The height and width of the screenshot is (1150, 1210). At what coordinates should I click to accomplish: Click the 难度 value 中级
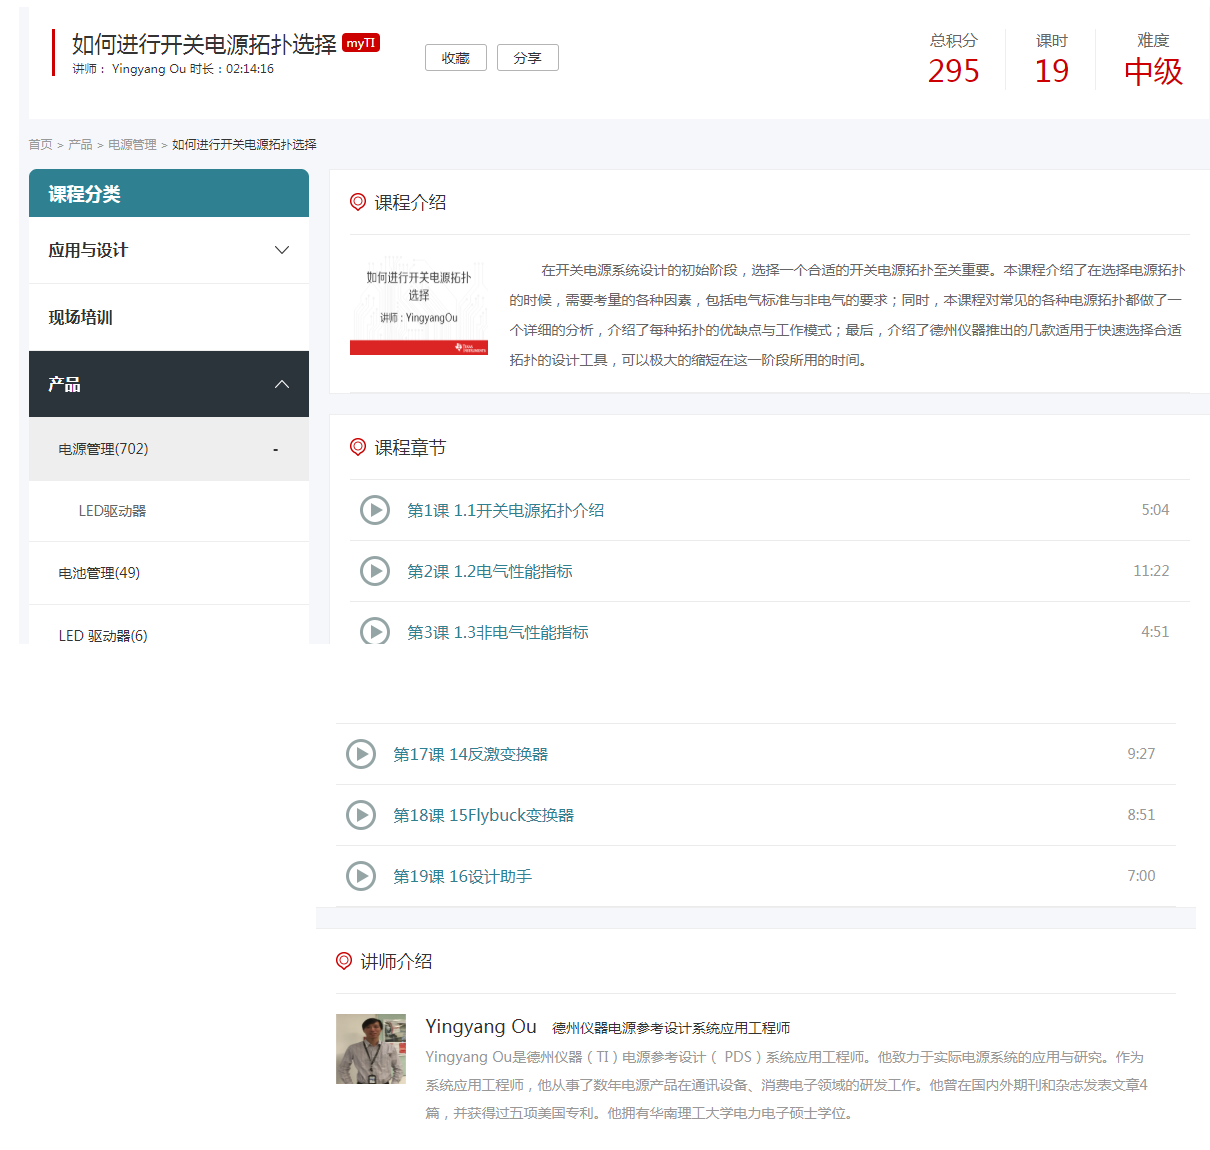tap(1153, 71)
